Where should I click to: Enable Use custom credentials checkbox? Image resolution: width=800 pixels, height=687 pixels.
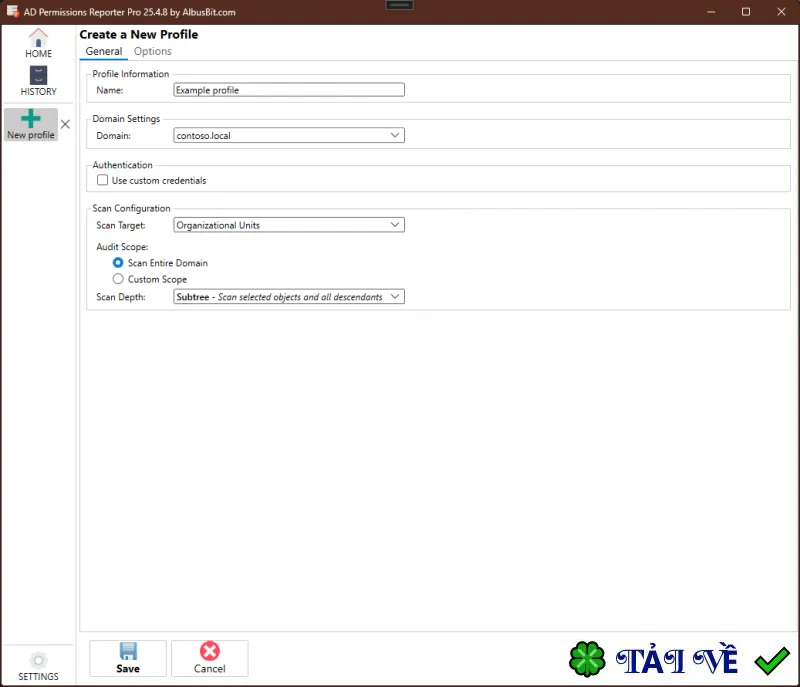103,180
